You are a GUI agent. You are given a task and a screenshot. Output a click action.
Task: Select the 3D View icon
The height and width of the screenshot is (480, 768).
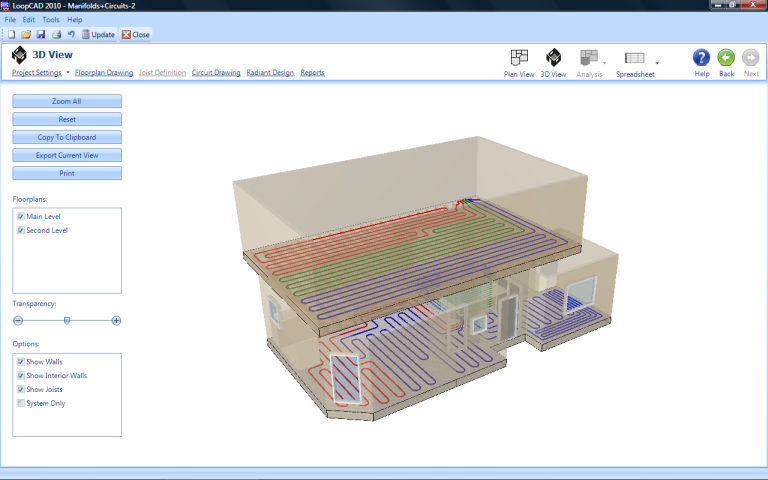click(553, 57)
